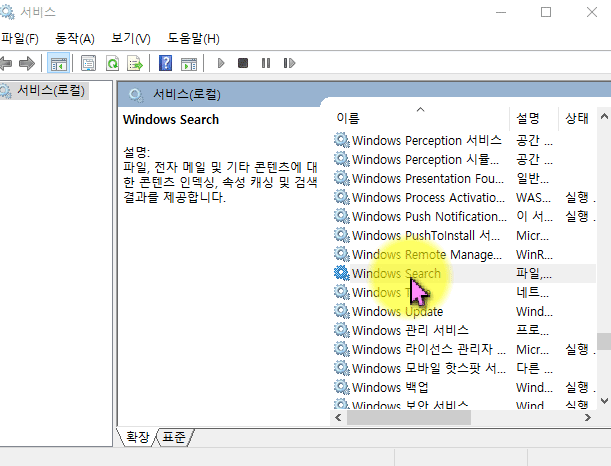Image resolution: width=611 pixels, height=466 pixels.
Task: Click the WAS... description cell
Action: tap(533, 198)
